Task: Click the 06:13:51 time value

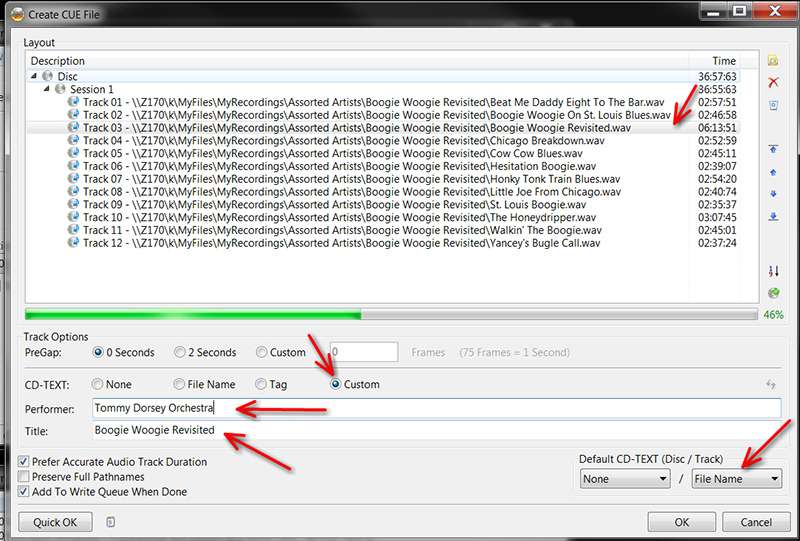Action: click(x=717, y=128)
